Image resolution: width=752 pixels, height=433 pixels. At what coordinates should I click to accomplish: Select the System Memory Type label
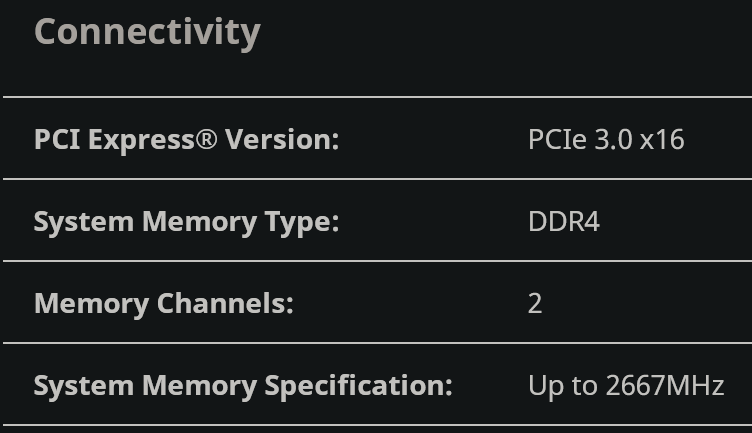(x=187, y=222)
